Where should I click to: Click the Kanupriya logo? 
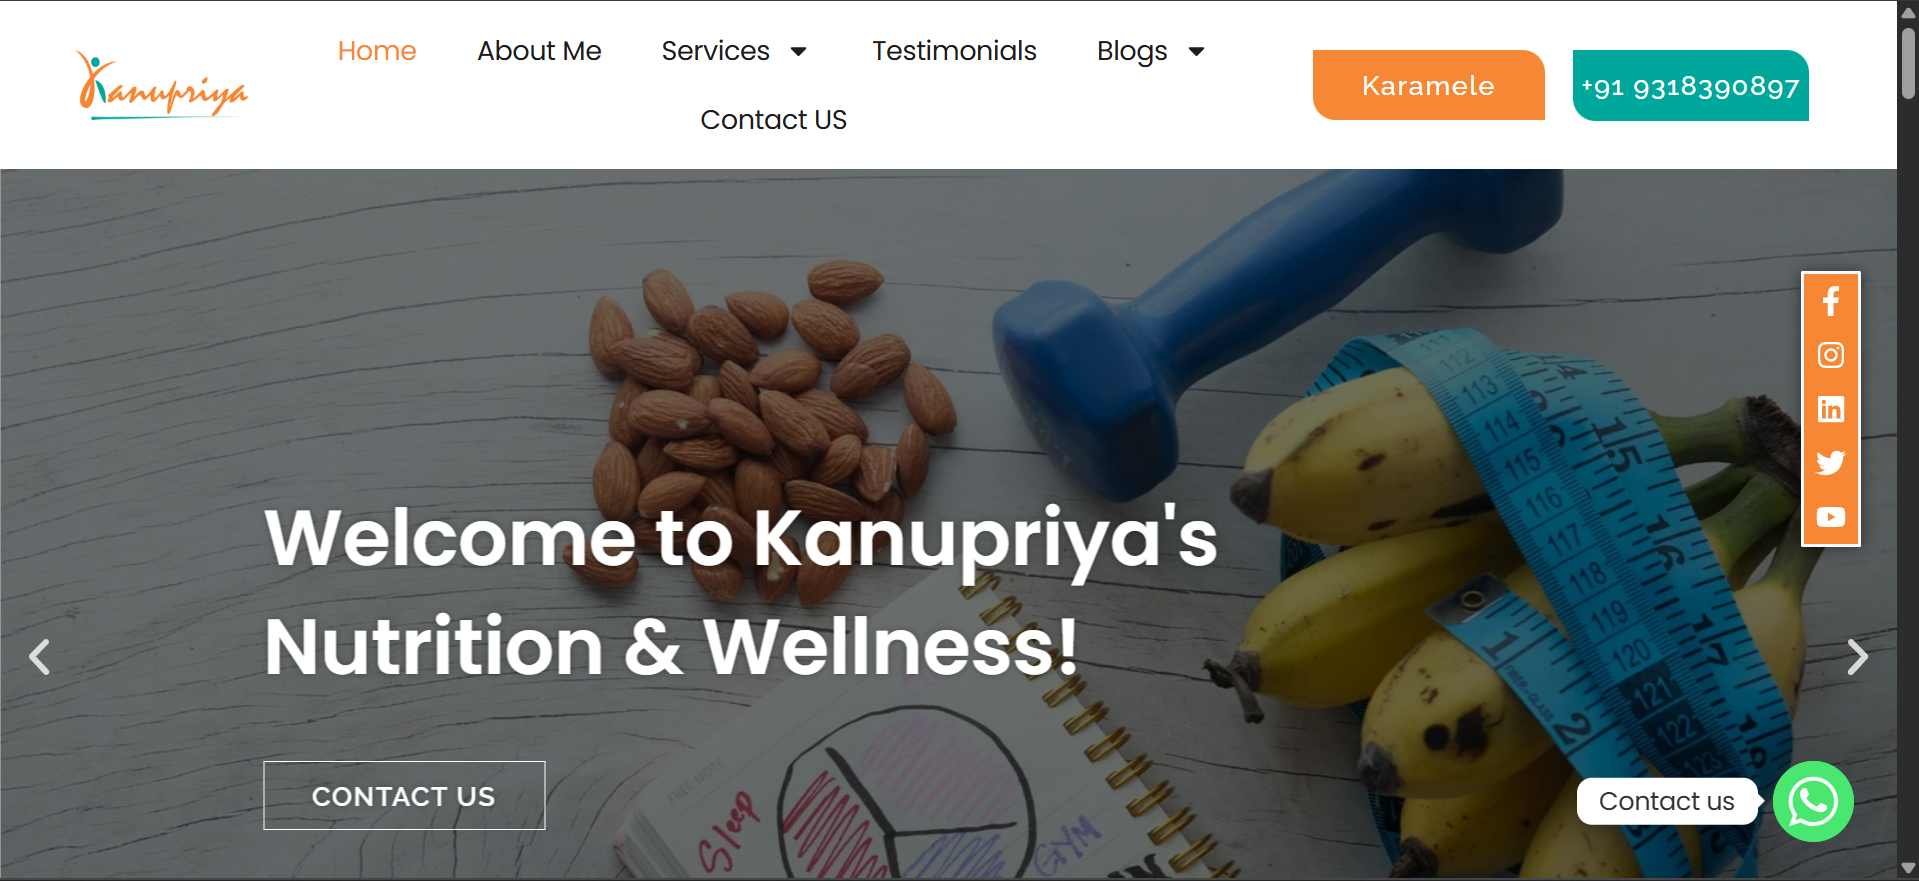(x=162, y=85)
